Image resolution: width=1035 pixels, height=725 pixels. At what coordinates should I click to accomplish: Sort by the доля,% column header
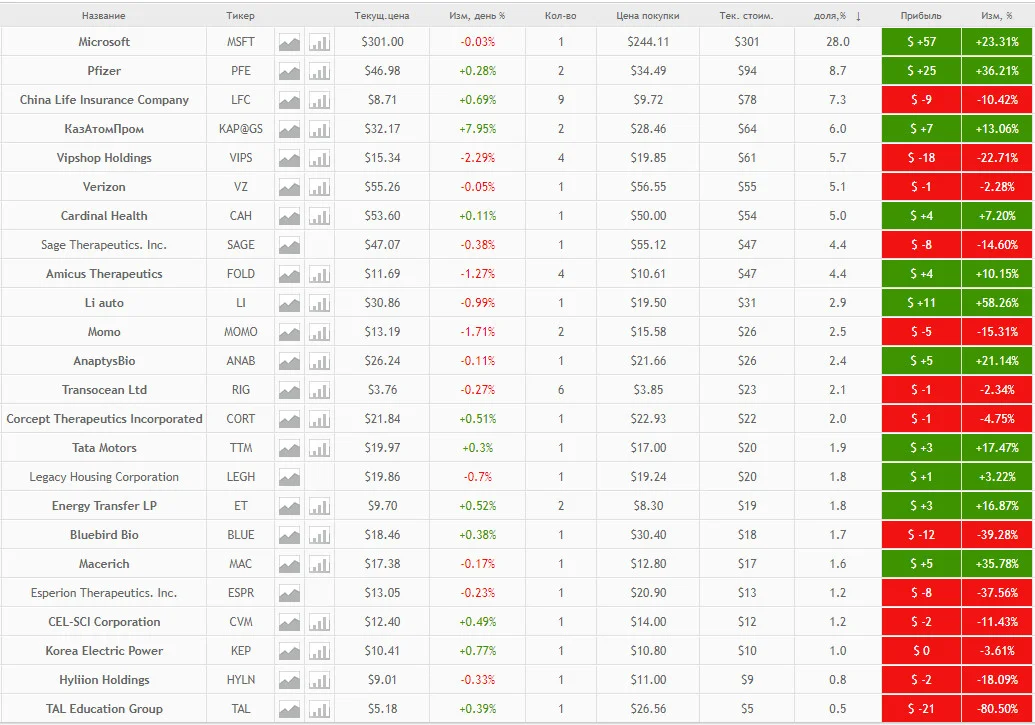(837, 16)
